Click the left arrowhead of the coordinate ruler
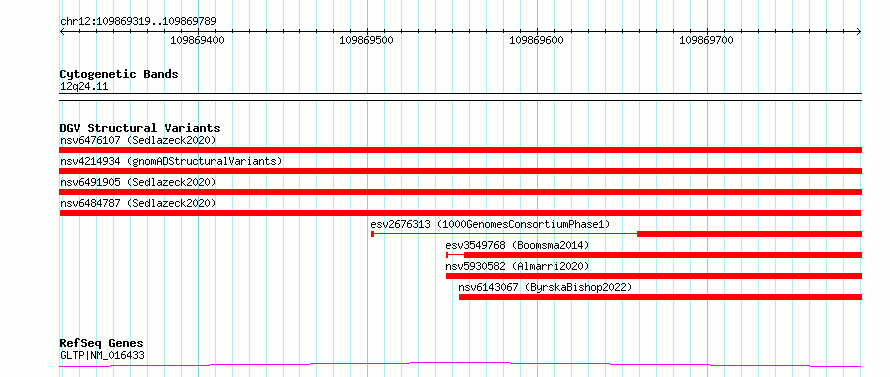The width and height of the screenshot is (890, 377). coord(62,32)
